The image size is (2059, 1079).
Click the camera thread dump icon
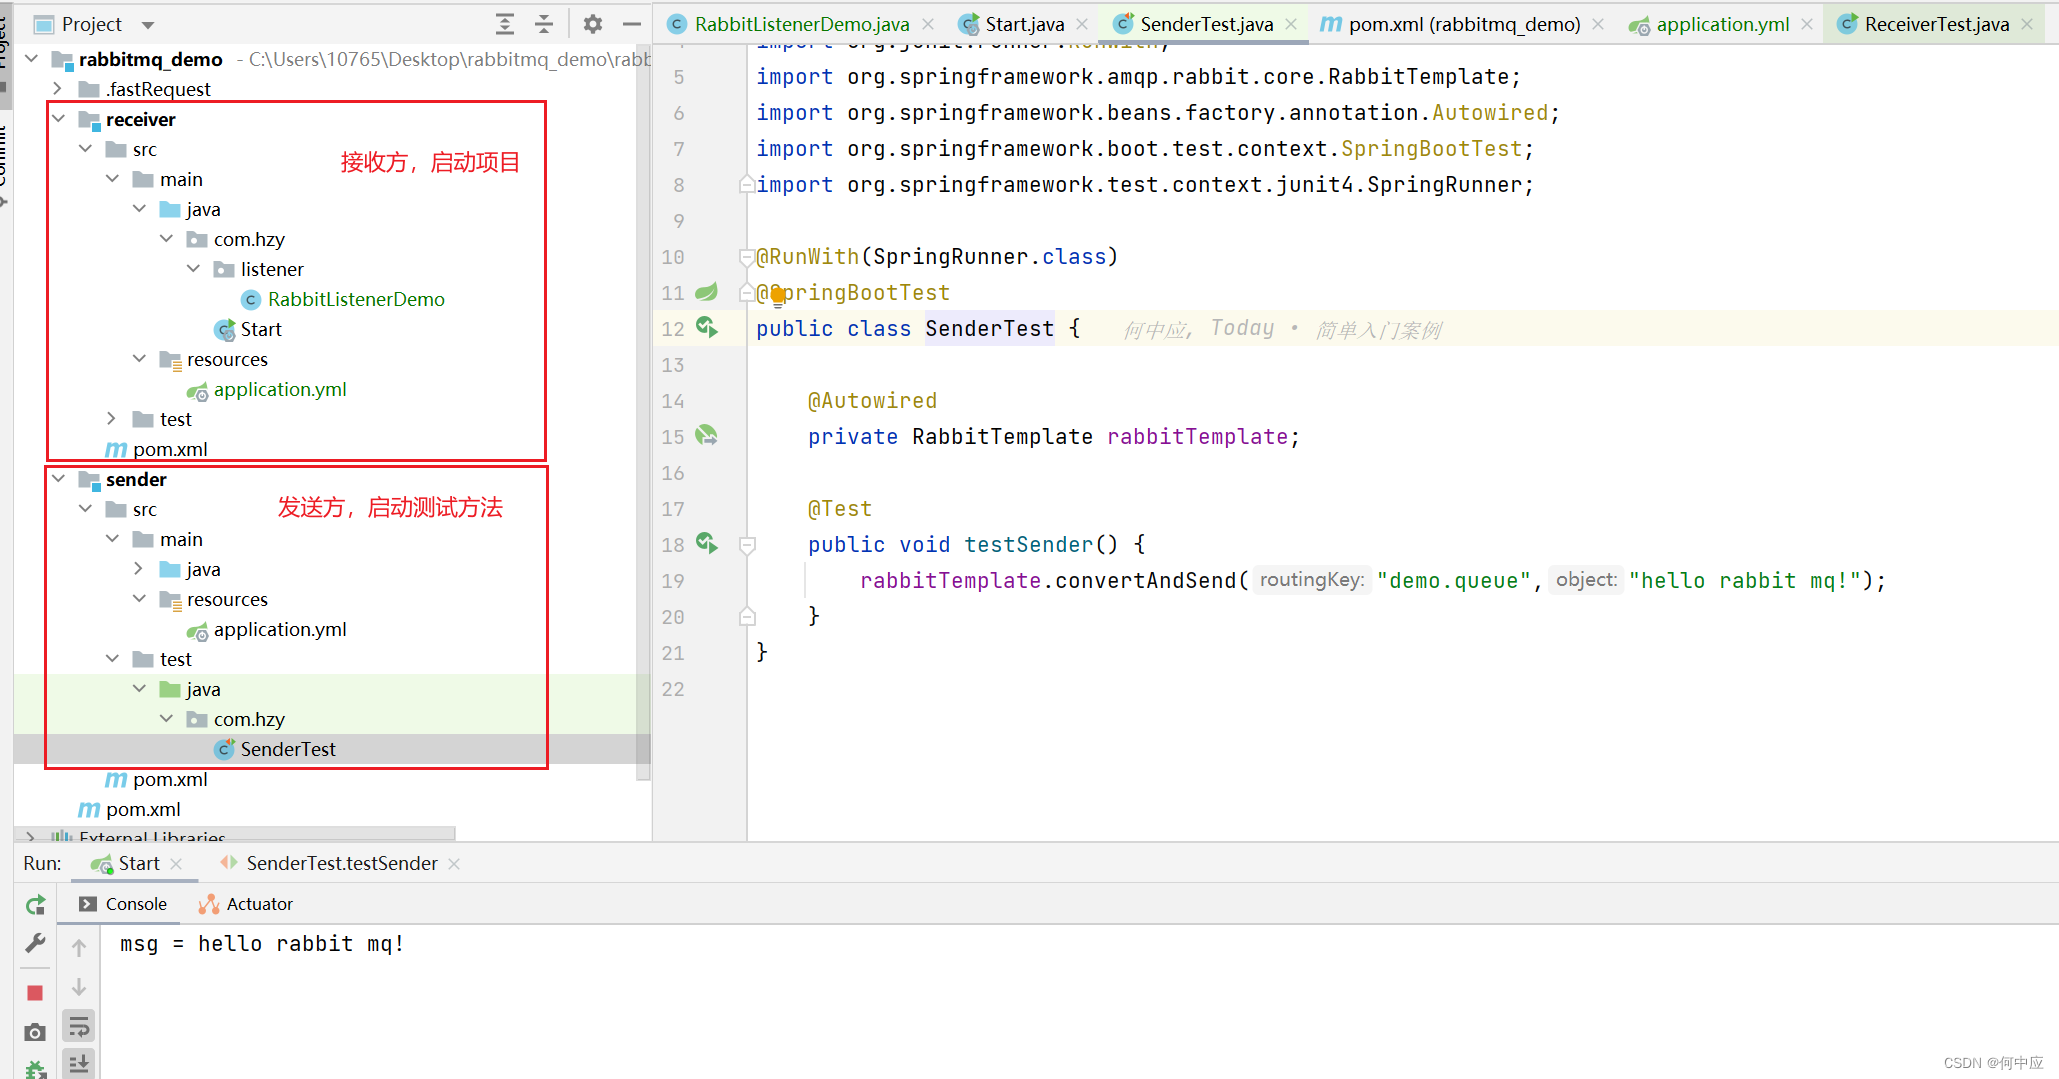35,1032
